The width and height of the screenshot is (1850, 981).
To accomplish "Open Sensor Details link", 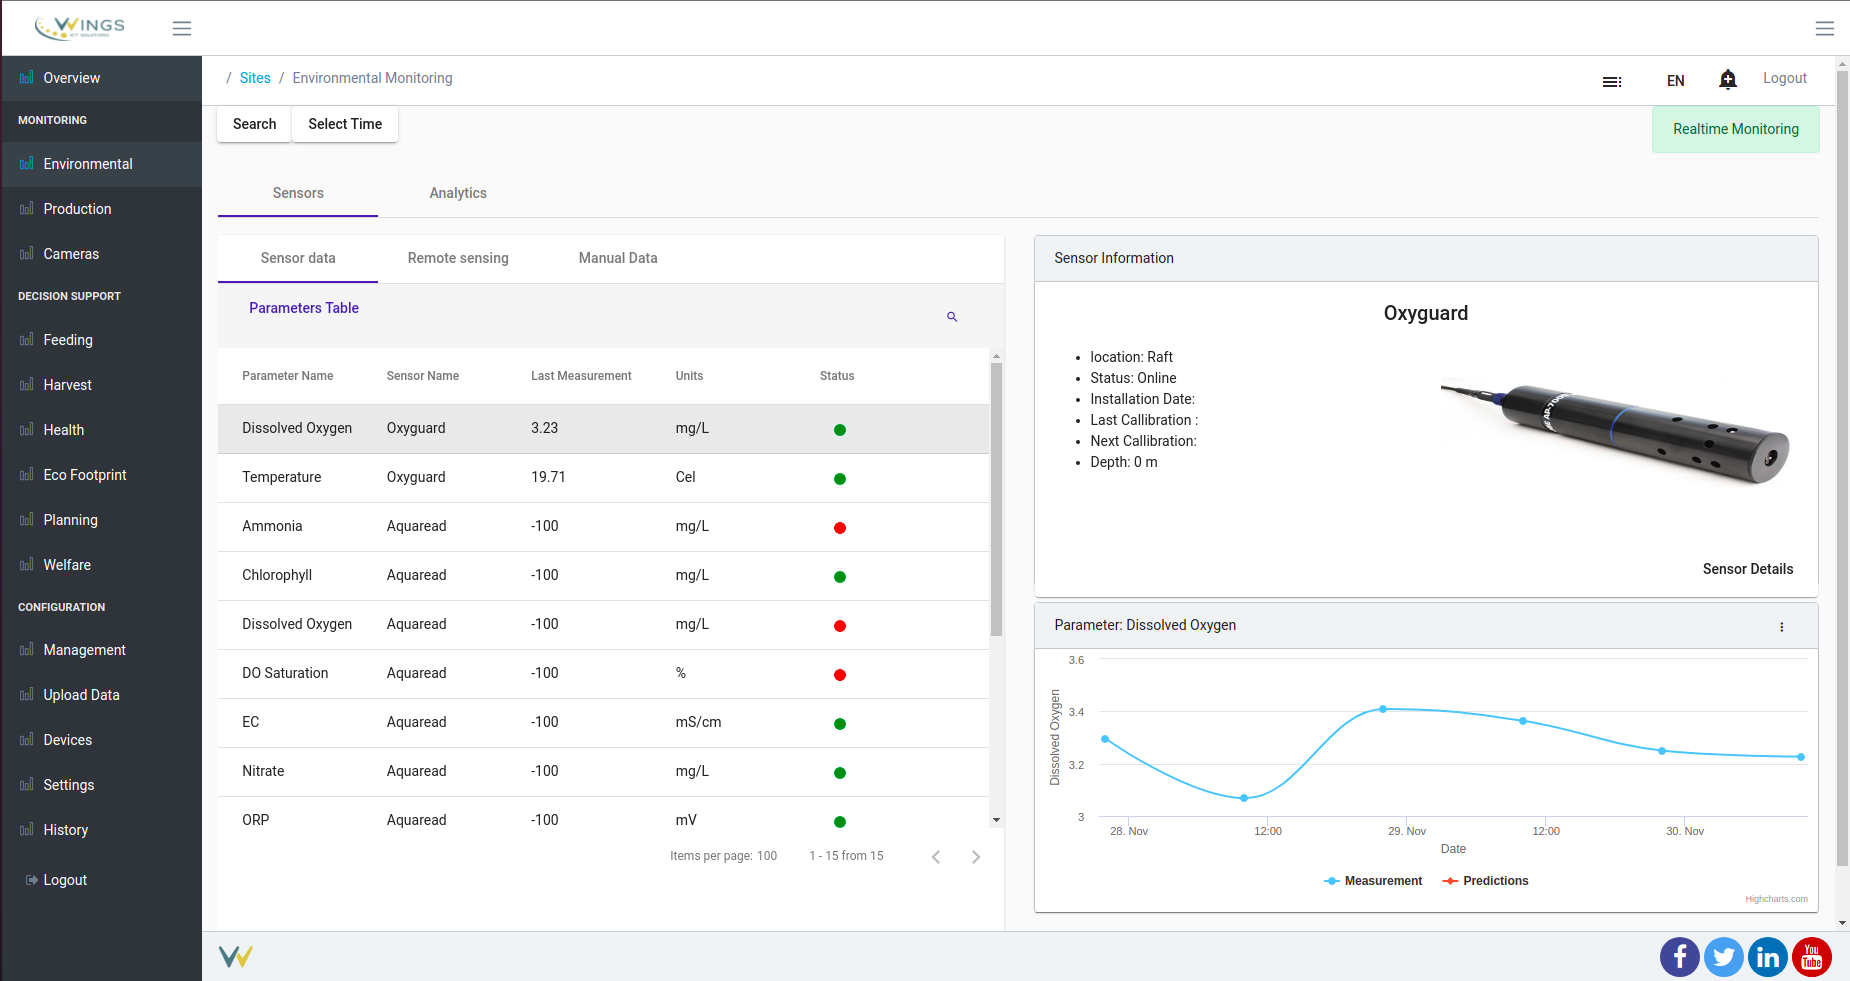I will [x=1747, y=569].
